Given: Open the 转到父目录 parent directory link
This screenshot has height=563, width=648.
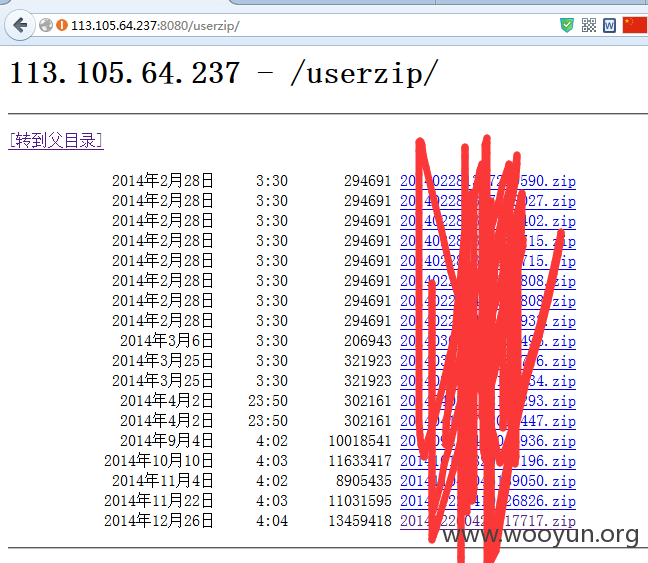Looking at the screenshot, I should pos(56,141).
